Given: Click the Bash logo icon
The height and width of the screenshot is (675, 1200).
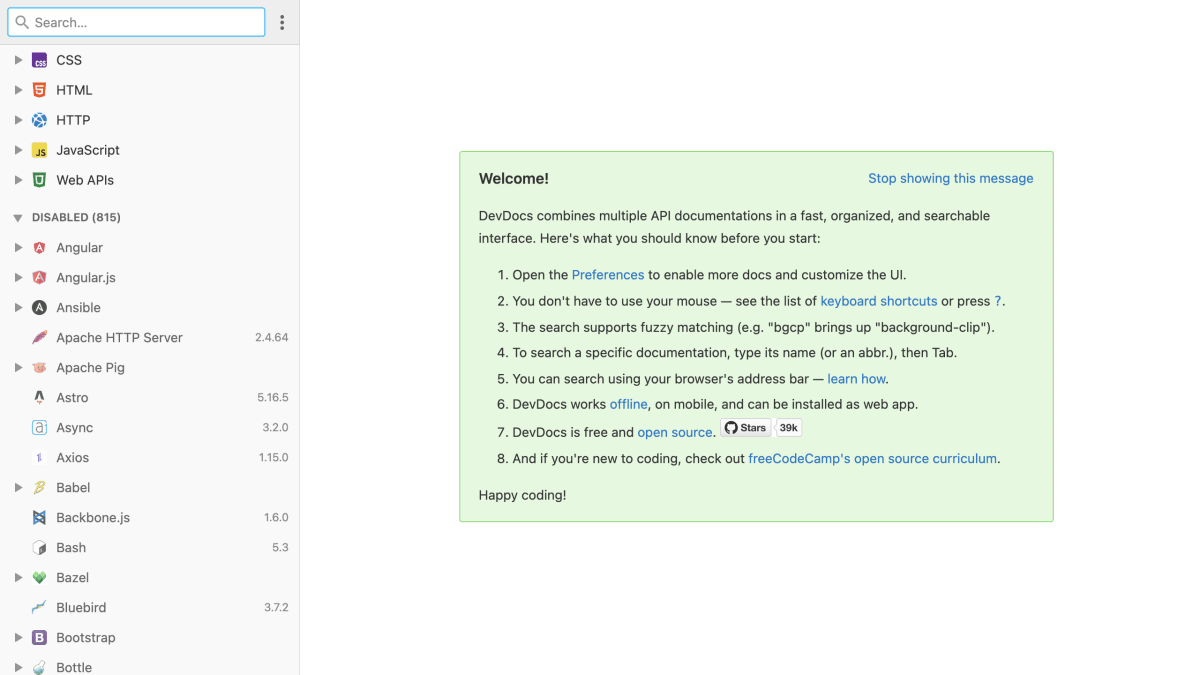Looking at the screenshot, I should click(39, 548).
